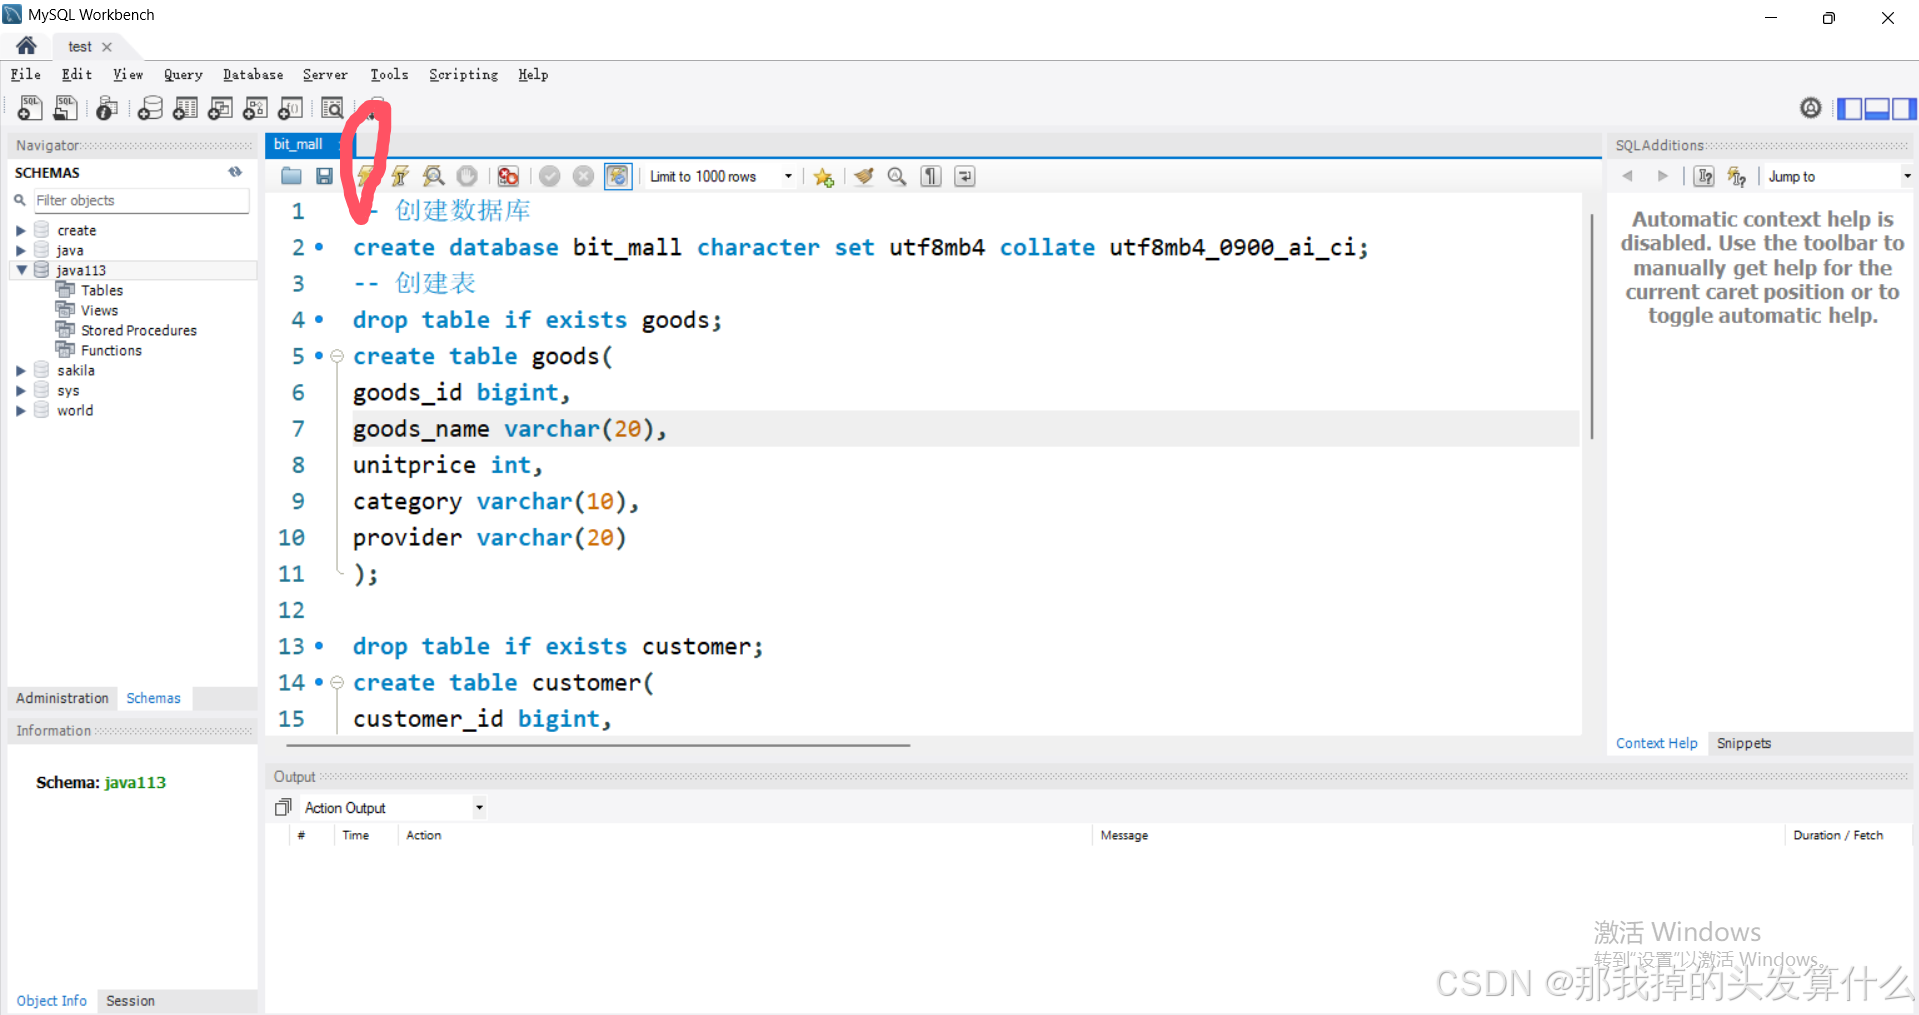The width and height of the screenshot is (1919, 1015).
Task: Close the test connection tab
Action: [107, 47]
